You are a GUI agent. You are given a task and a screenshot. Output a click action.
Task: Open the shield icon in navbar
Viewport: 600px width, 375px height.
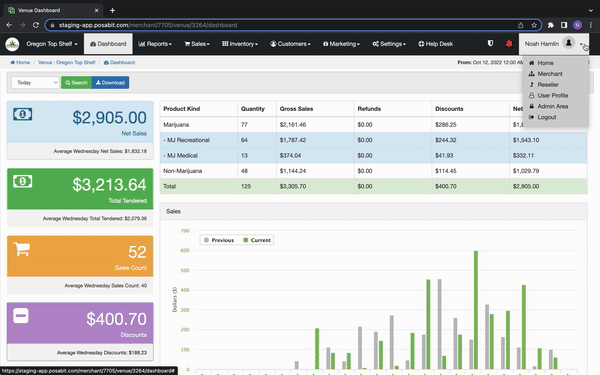[490, 43]
